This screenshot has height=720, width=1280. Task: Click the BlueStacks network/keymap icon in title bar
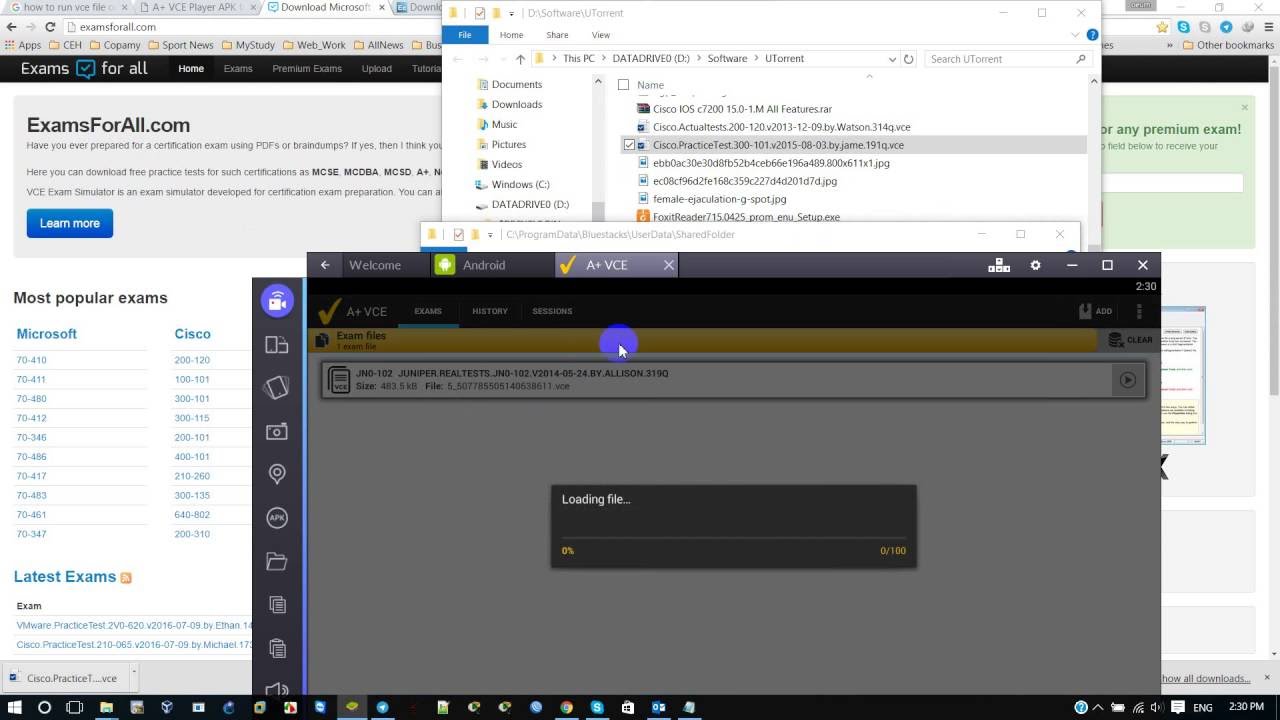pos(999,265)
